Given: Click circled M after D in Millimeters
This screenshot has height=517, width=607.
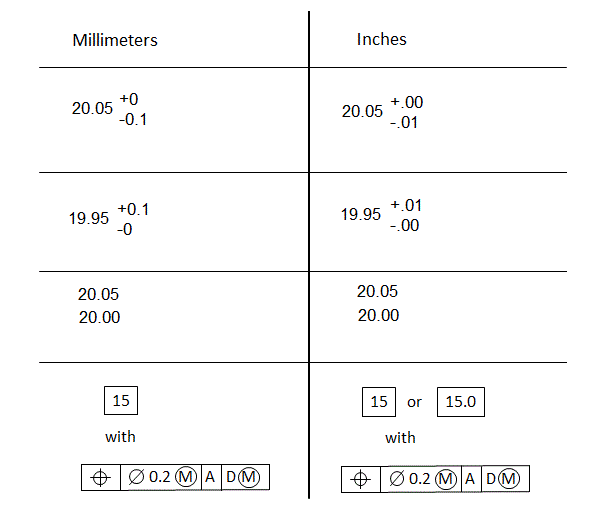Looking at the screenshot, I should [x=249, y=477].
